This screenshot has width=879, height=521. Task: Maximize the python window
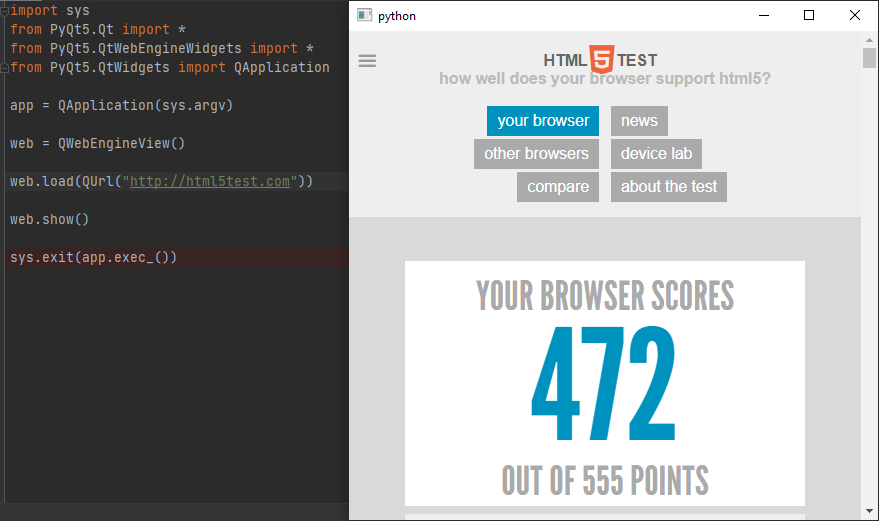click(x=809, y=15)
